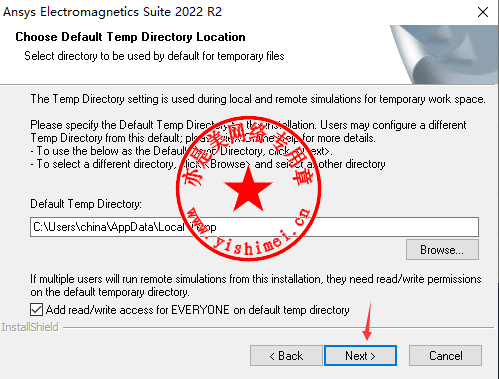Click the red star in the watermark
The width and height of the screenshot is (499, 379).
[248, 189]
